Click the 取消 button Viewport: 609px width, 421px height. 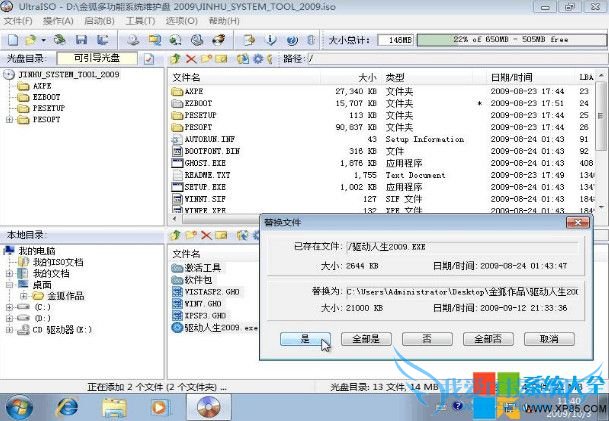pos(549,339)
